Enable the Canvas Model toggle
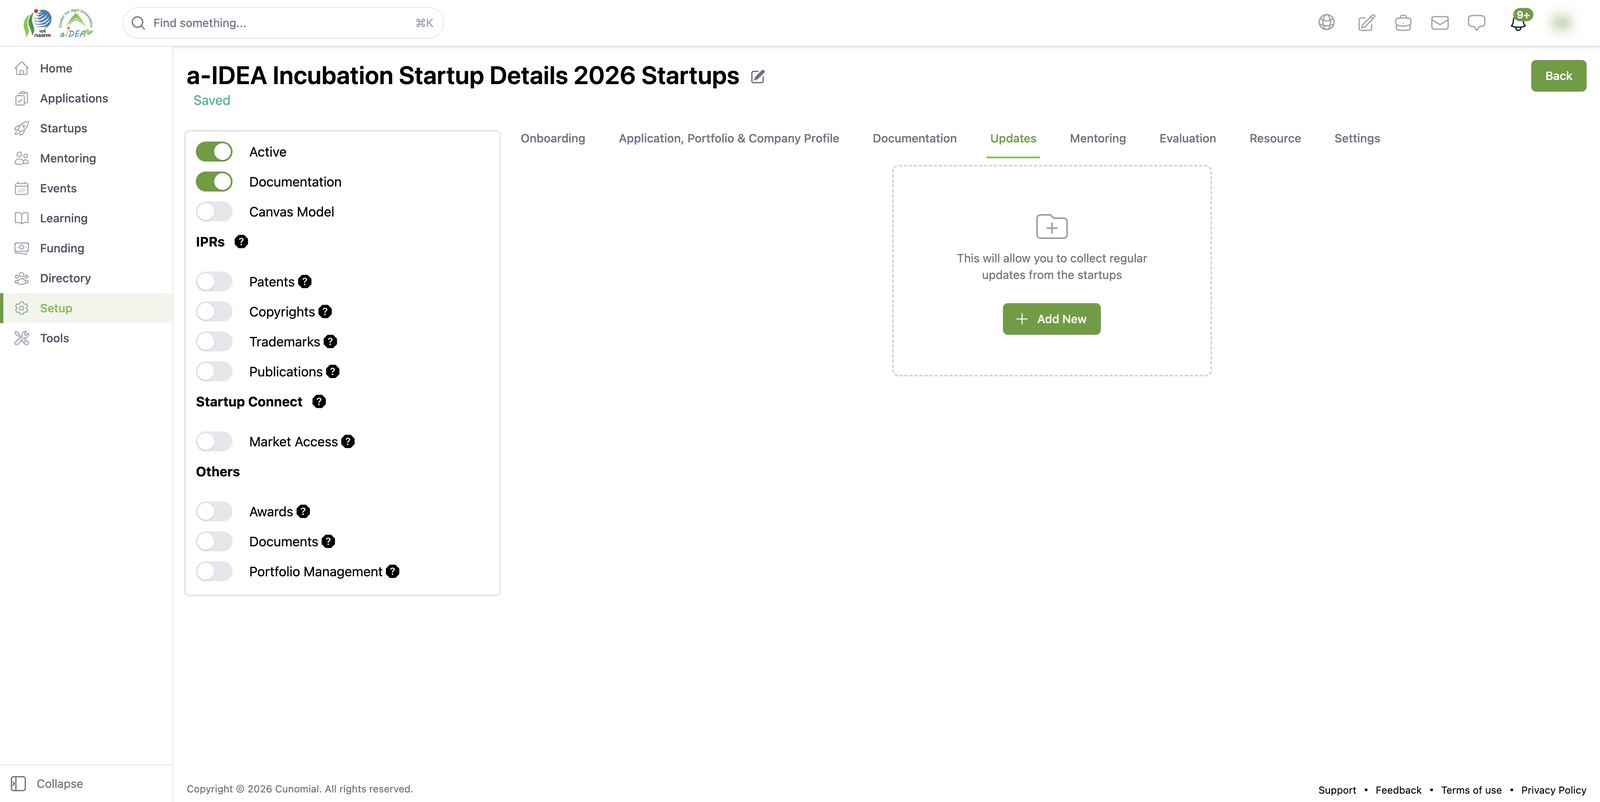The width and height of the screenshot is (1600, 802). pos(214,212)
